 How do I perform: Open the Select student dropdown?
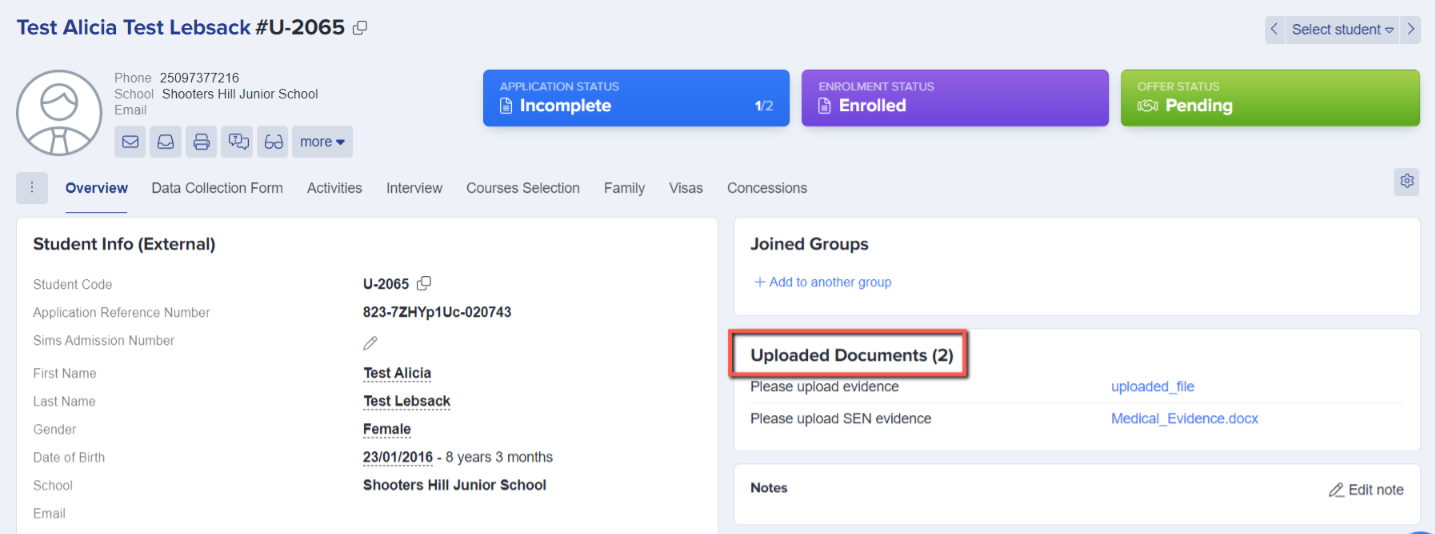click(x=1342, y=29)
